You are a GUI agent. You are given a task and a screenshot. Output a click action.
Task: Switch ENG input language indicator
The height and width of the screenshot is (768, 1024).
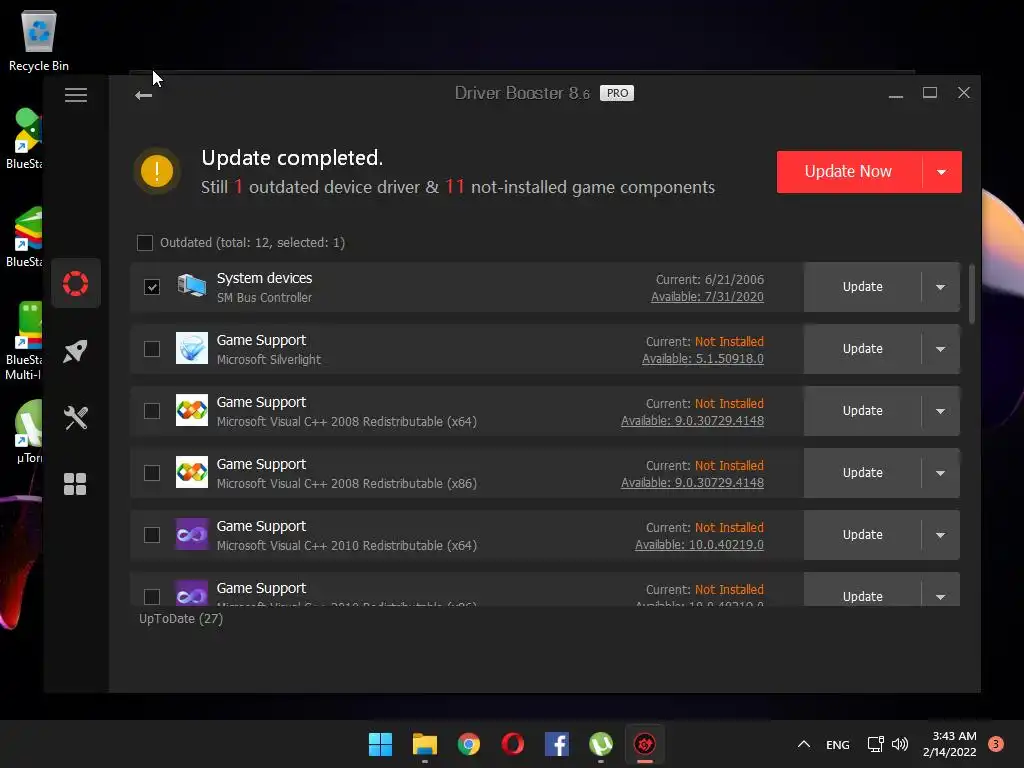click(x=838, y=744)
